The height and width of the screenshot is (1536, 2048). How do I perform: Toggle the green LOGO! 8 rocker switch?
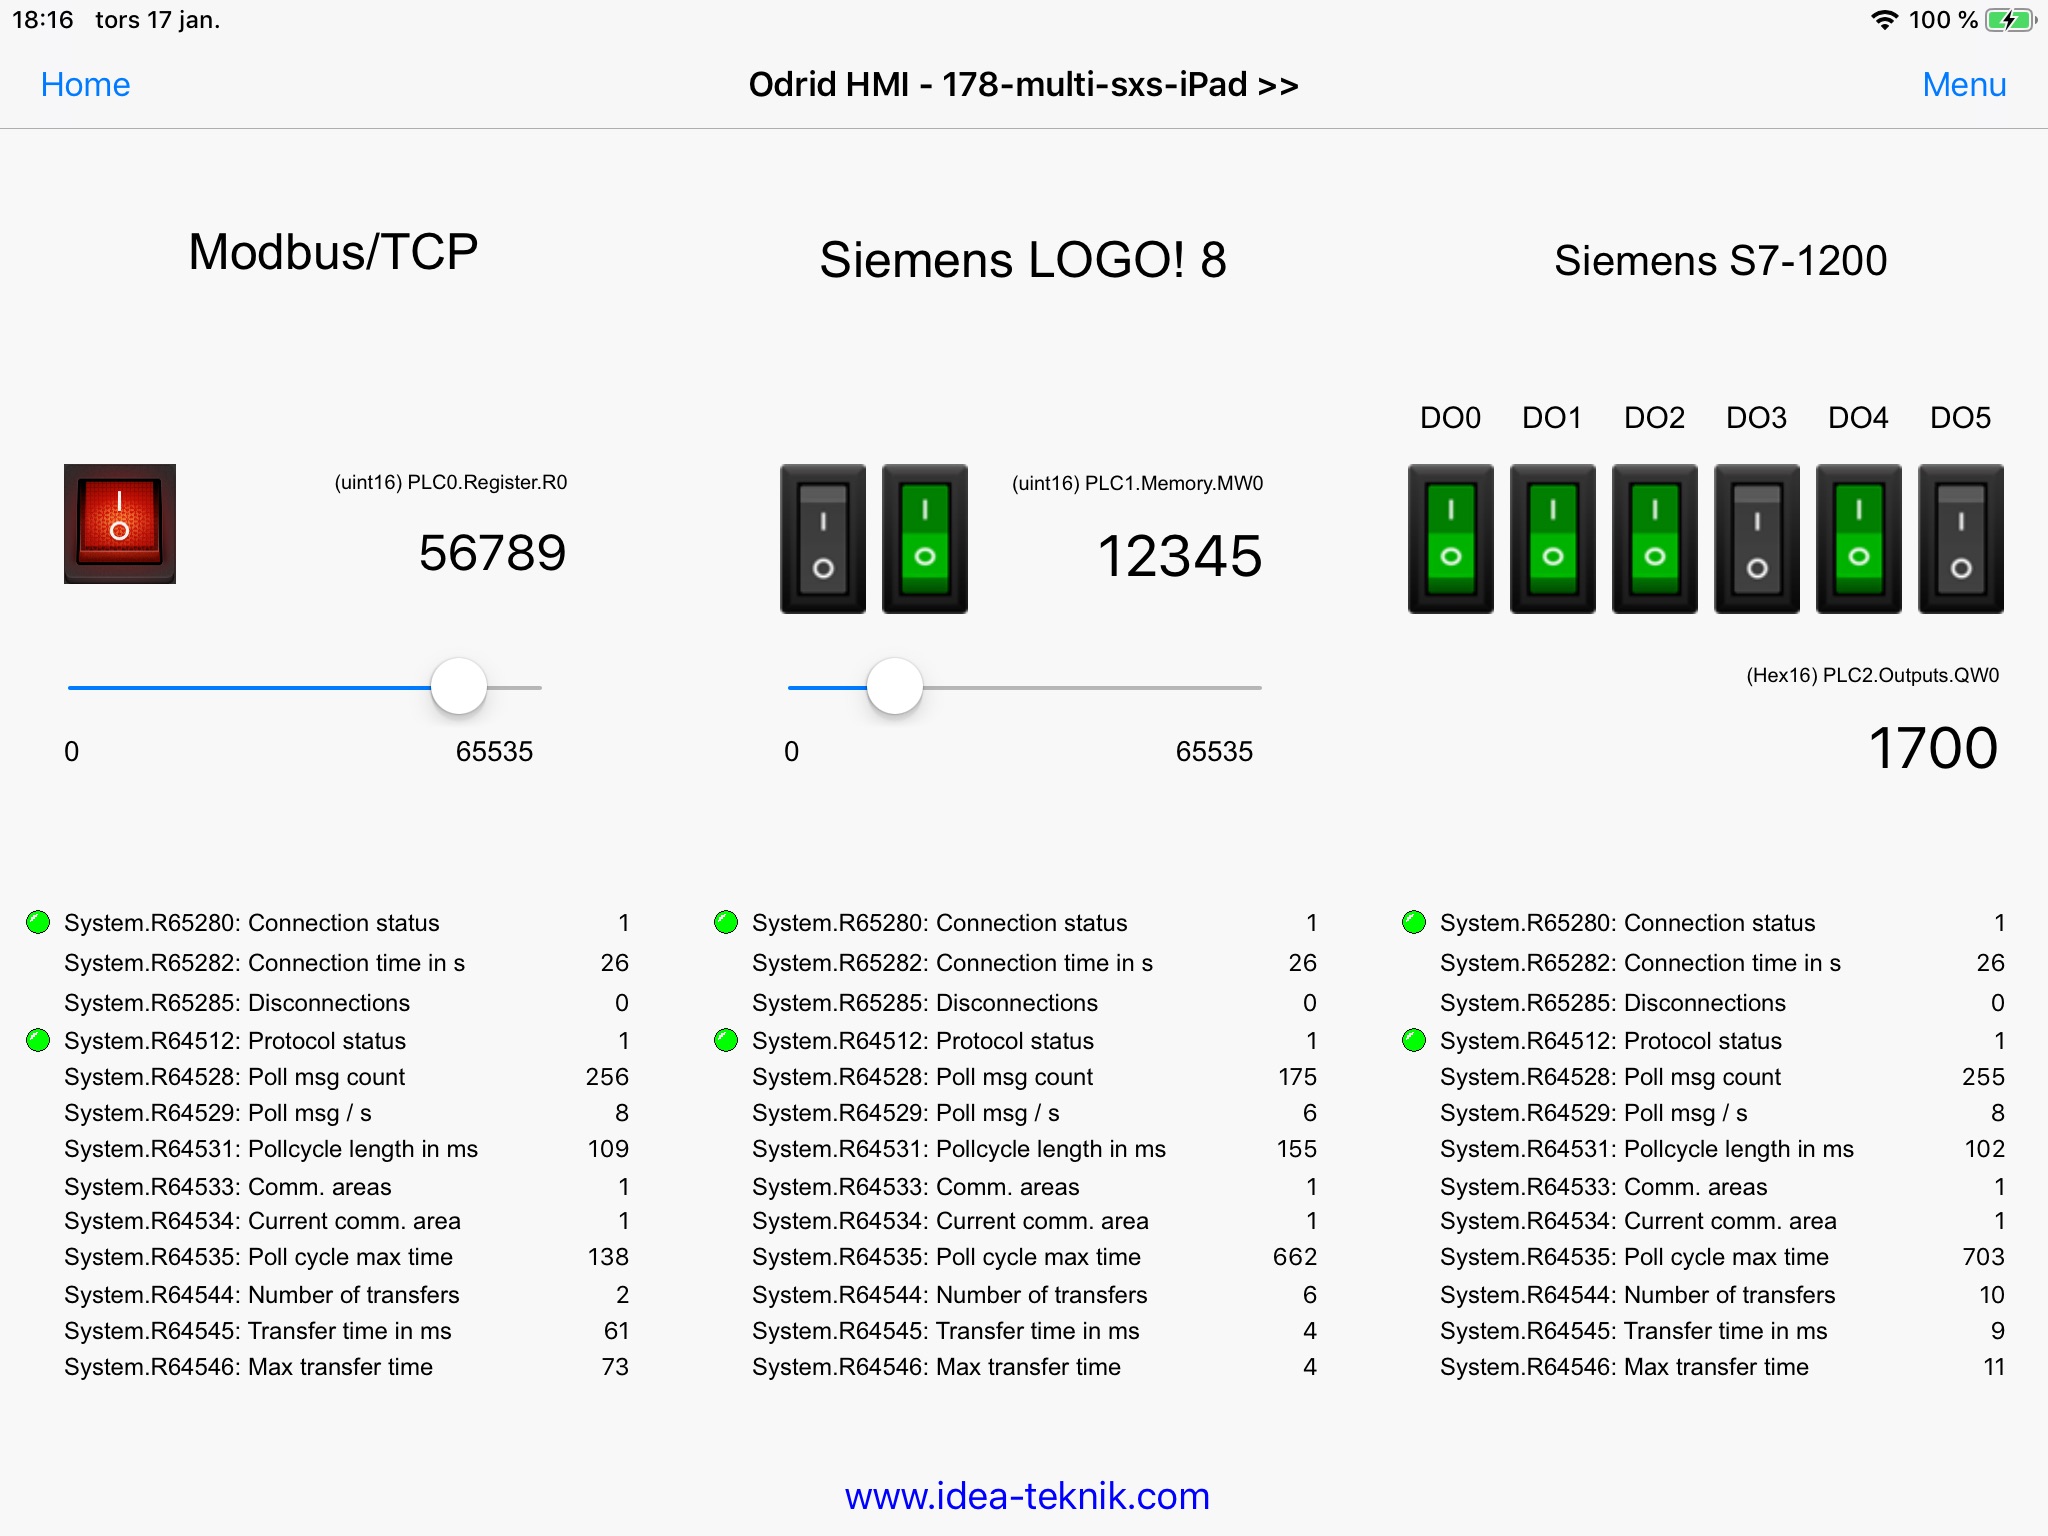tap(925, 539)
